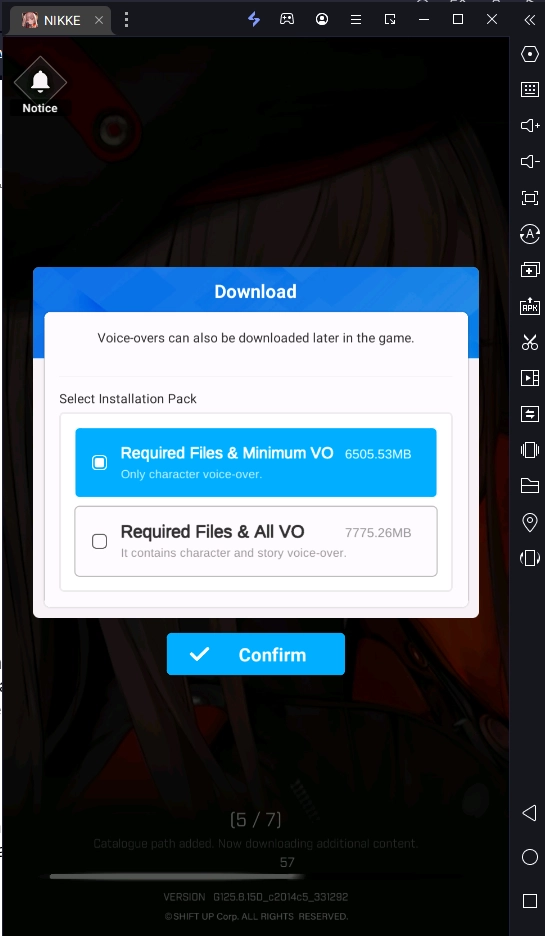This screenshot has width=545, height=936.
Task: Open the user account profile icon
Action: 322,19
